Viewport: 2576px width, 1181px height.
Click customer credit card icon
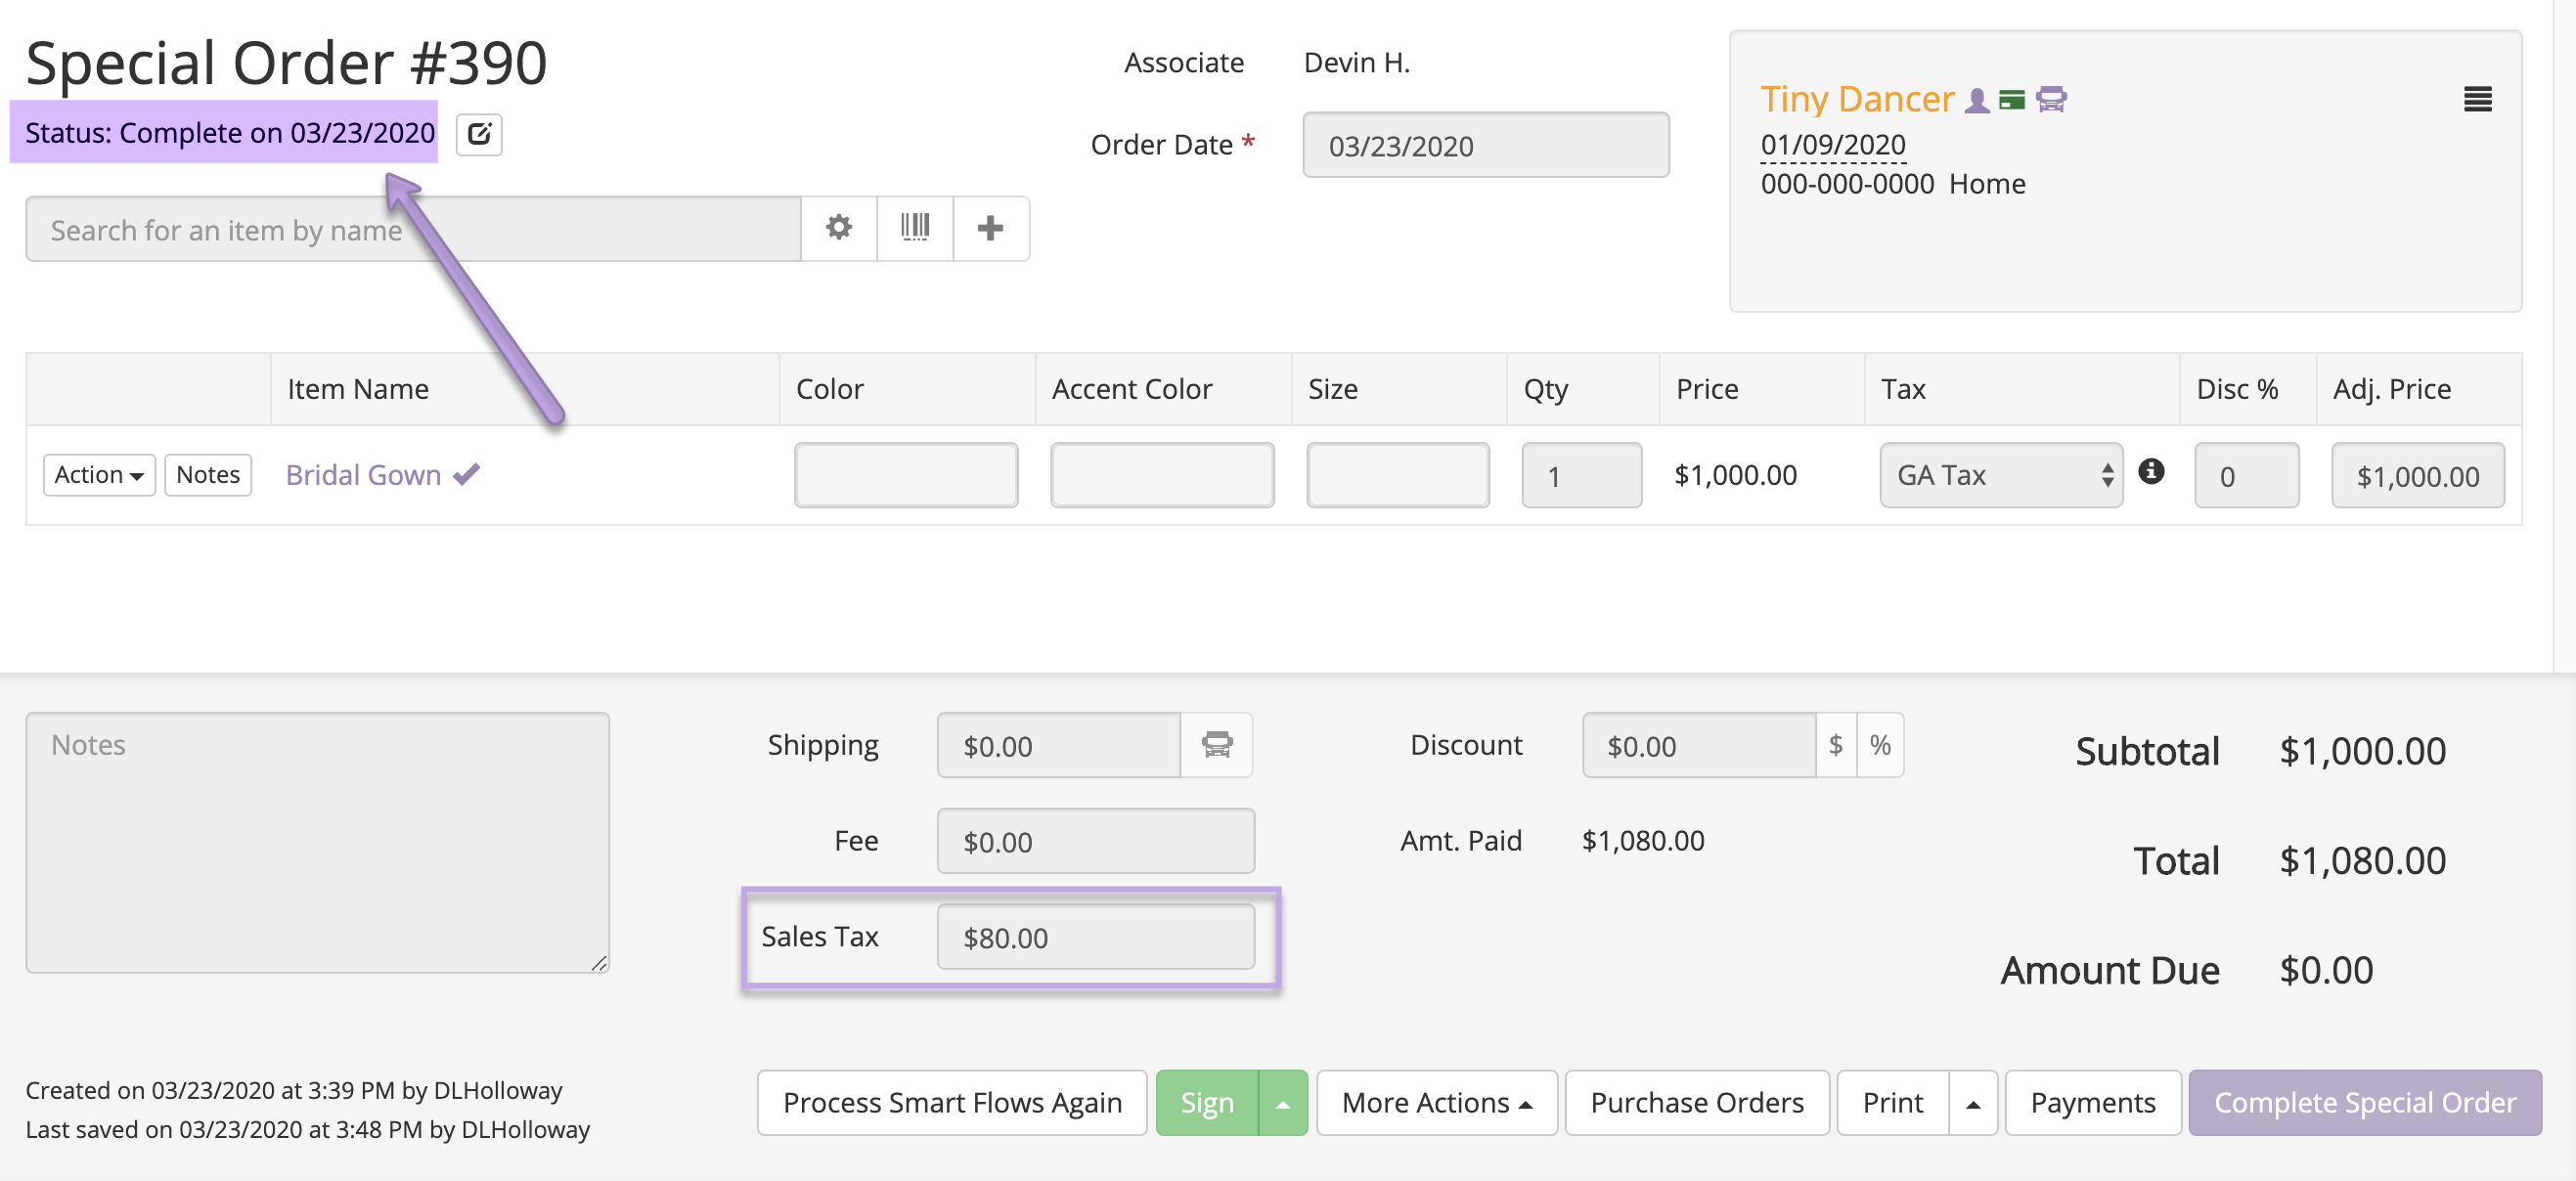click(x=2011, y=100)
